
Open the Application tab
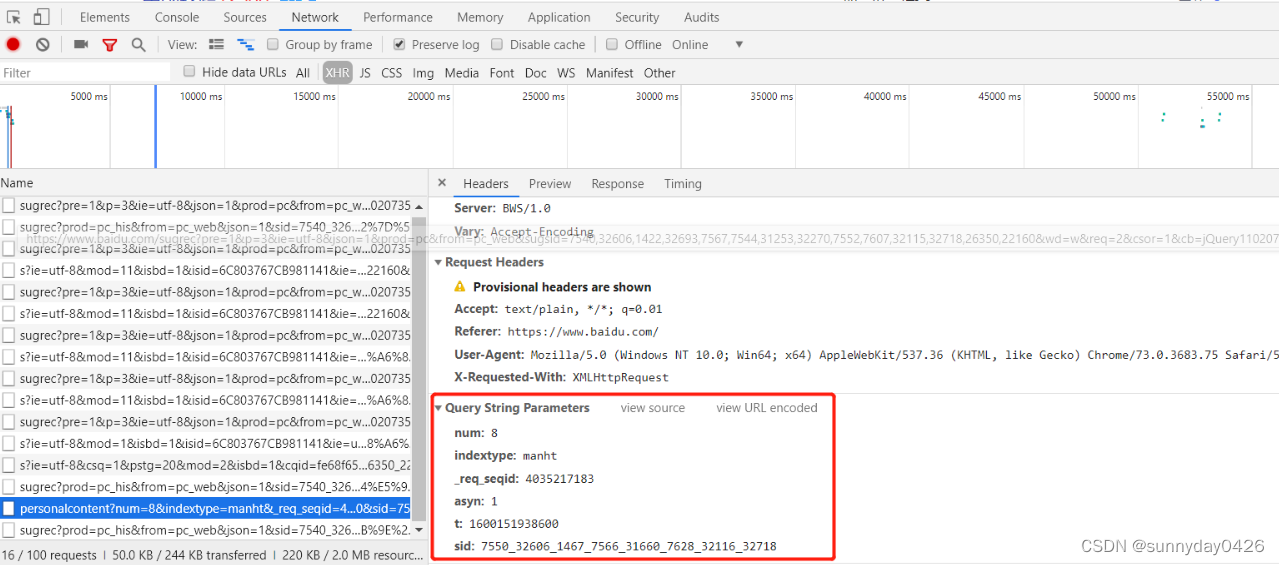point(559,17)
